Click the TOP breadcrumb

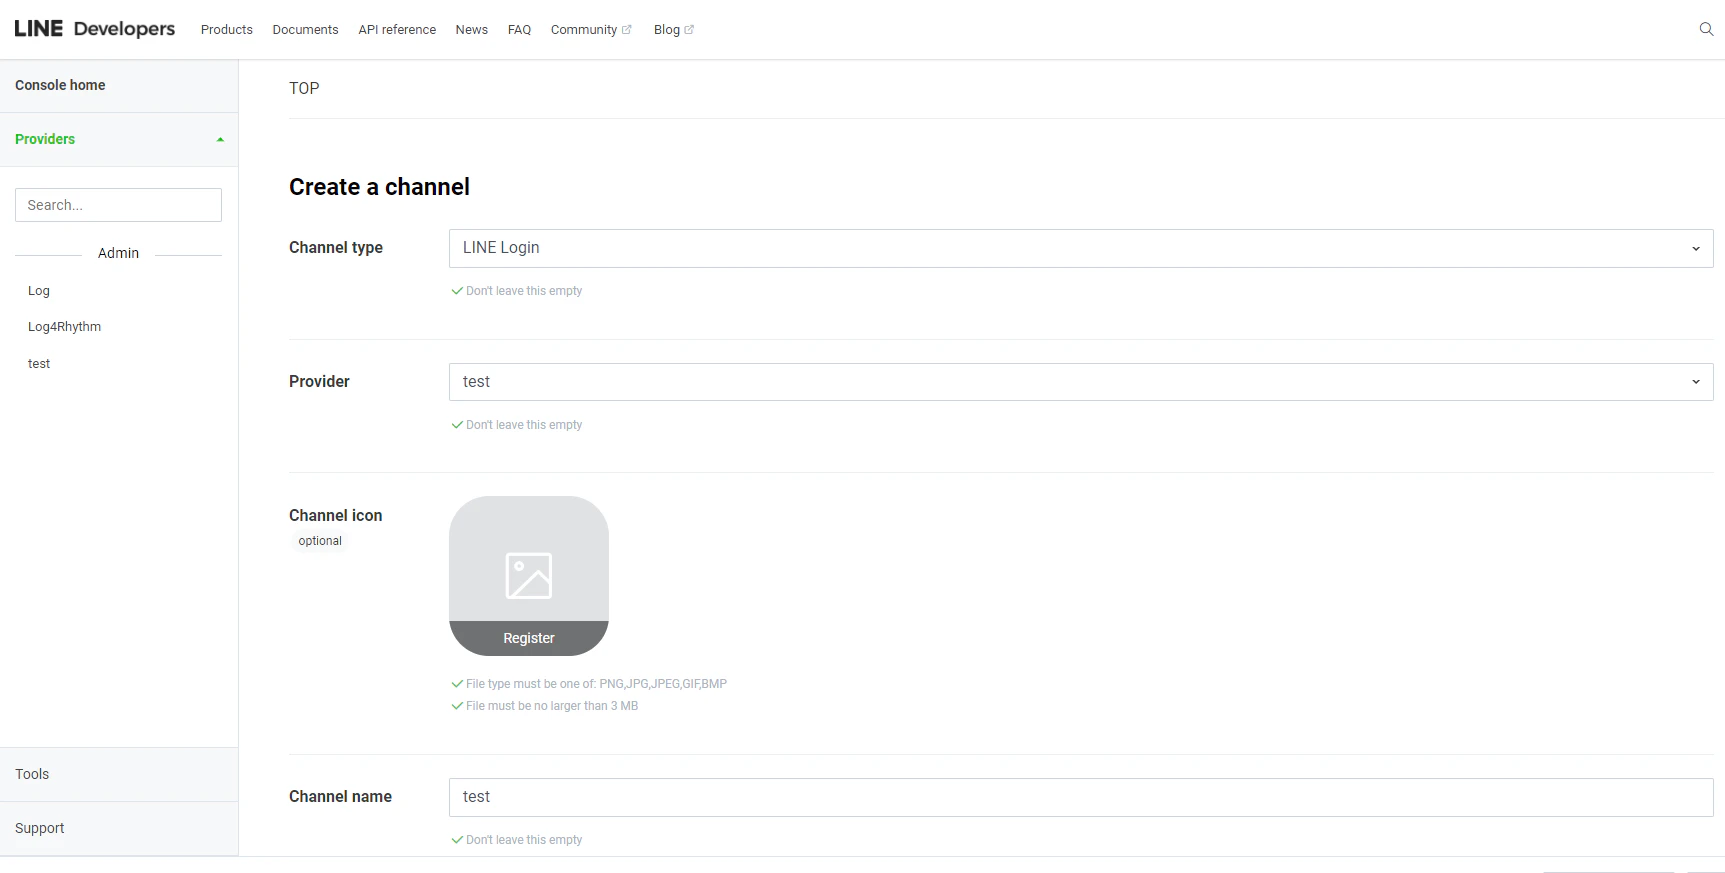304,88
